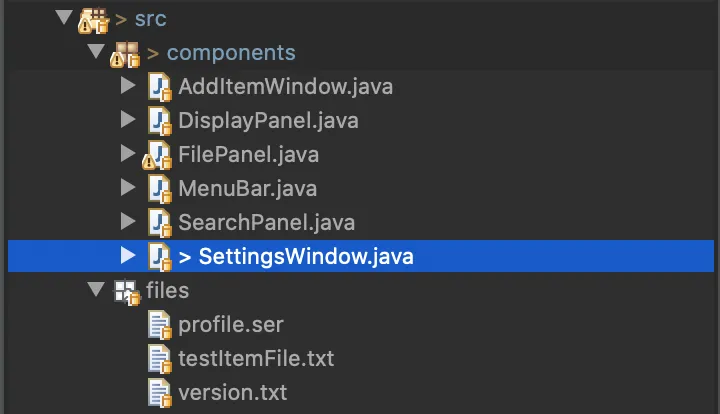This screenshot has height=414, width=720.
Task: Open testItemFile.txt from the files package
Action: click(256, 358)
